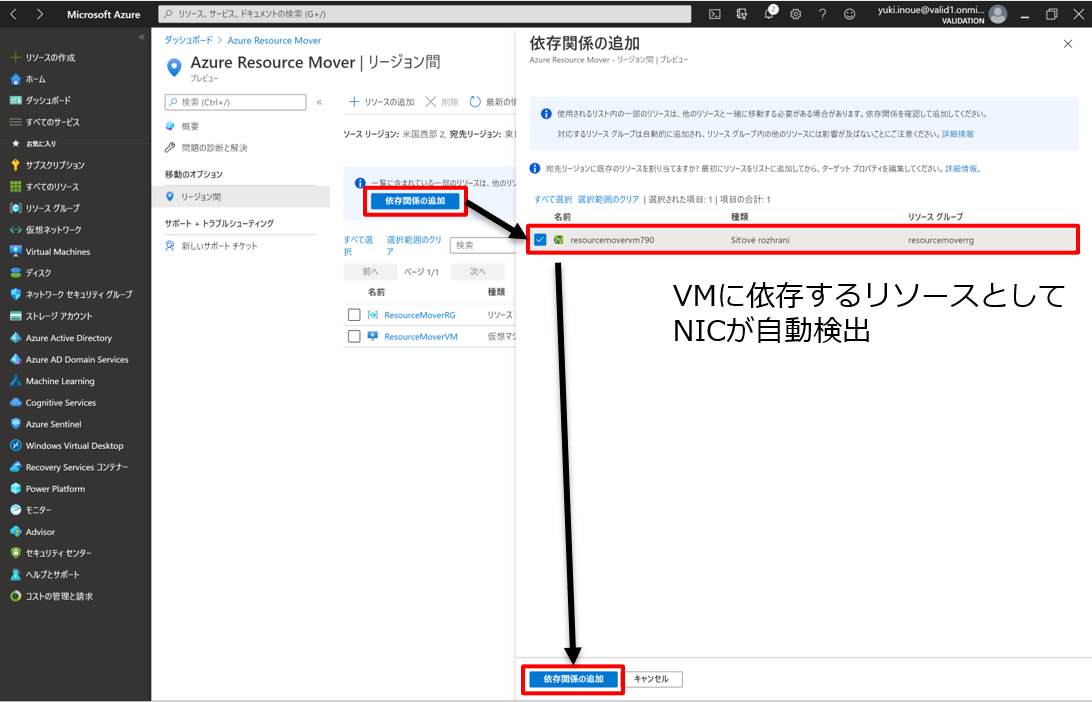Open Azure Sentinel in sidebar

[x=45, y=424]
